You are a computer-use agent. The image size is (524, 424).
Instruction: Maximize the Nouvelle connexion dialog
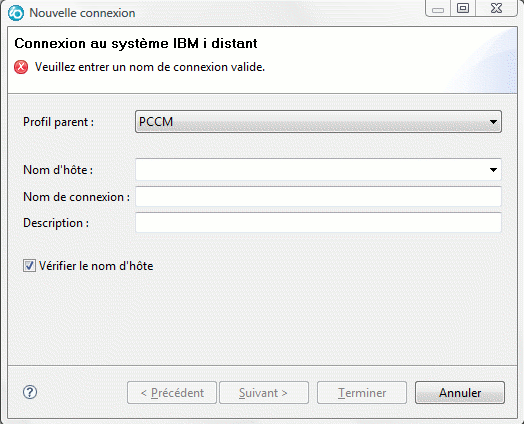pyautogui.click(x=463, y=8)
